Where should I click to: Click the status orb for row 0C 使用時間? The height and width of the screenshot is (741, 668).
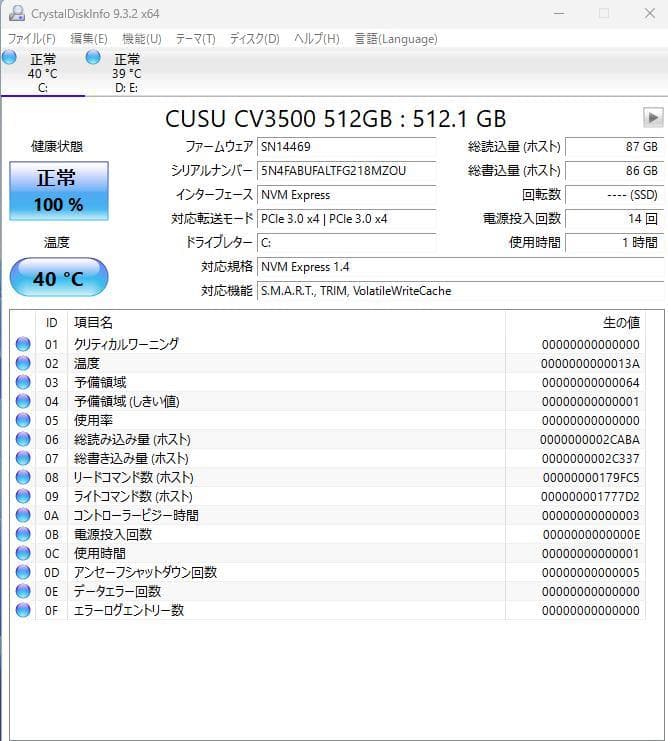(x=23, y=553)
